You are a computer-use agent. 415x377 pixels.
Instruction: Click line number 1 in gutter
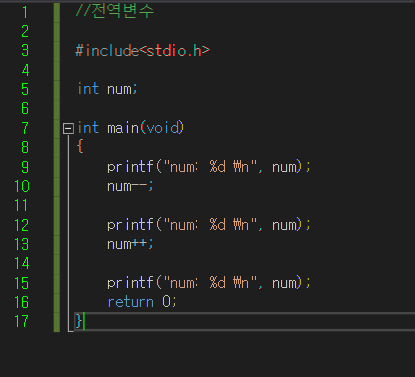[x=25, y=12]
